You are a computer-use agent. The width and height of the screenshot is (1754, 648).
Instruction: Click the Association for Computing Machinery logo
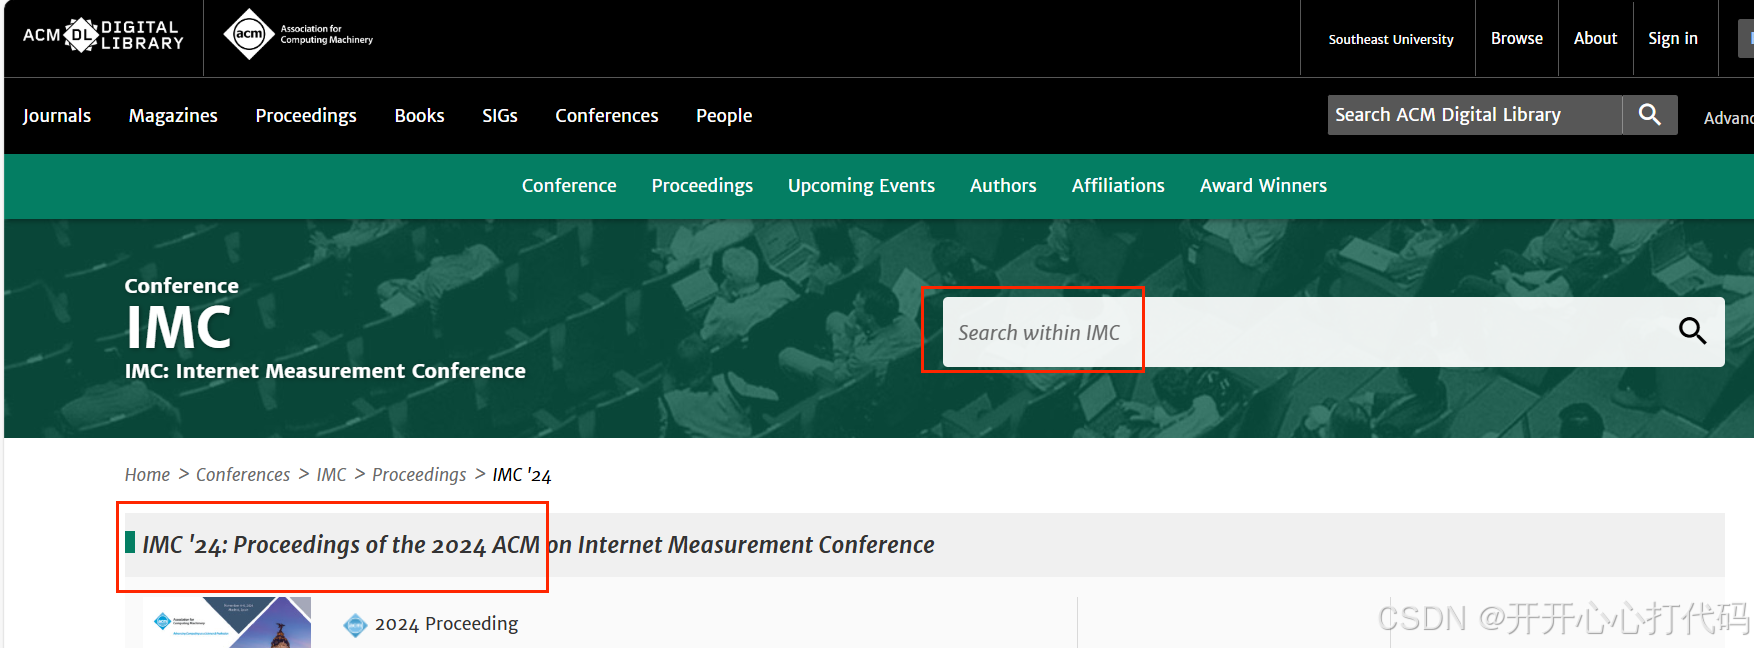point(298,35)
